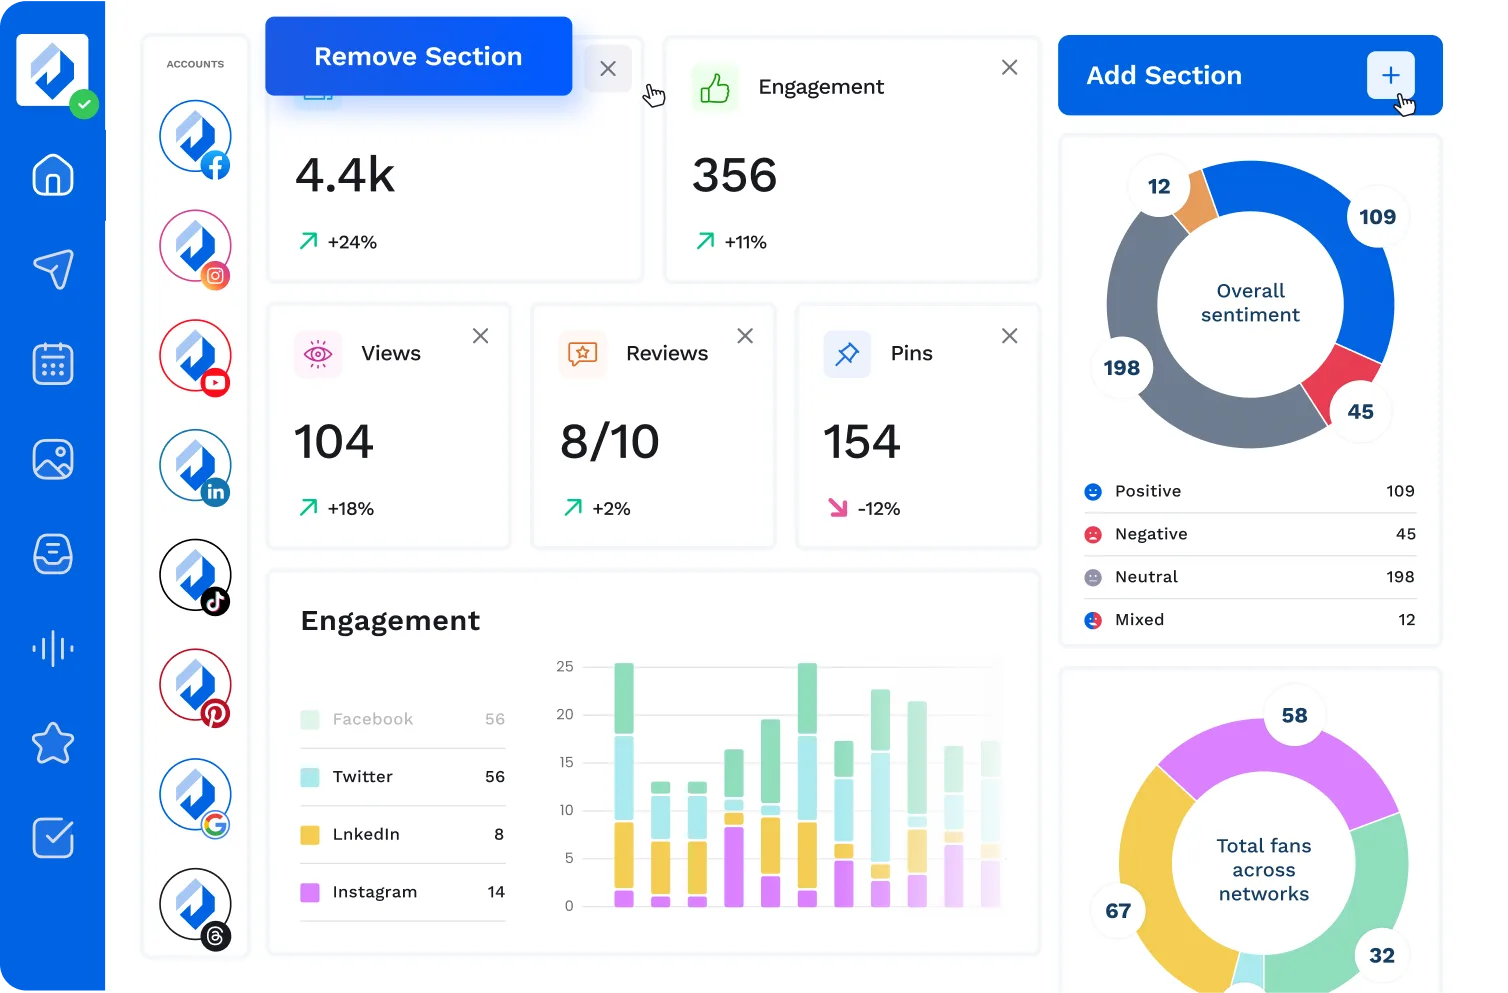Click the 356 engagement value

click(734, 176)
